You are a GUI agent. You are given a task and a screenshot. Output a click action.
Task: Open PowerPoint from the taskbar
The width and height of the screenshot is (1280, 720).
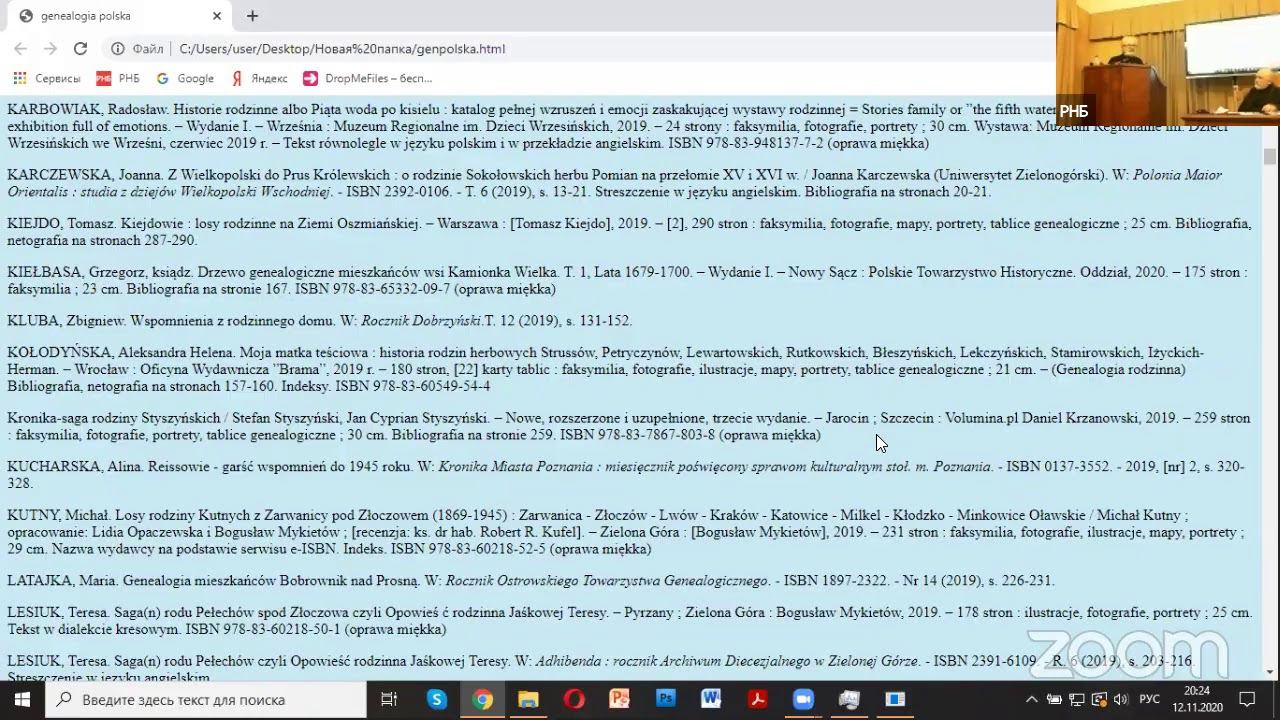tap(620, 699)
